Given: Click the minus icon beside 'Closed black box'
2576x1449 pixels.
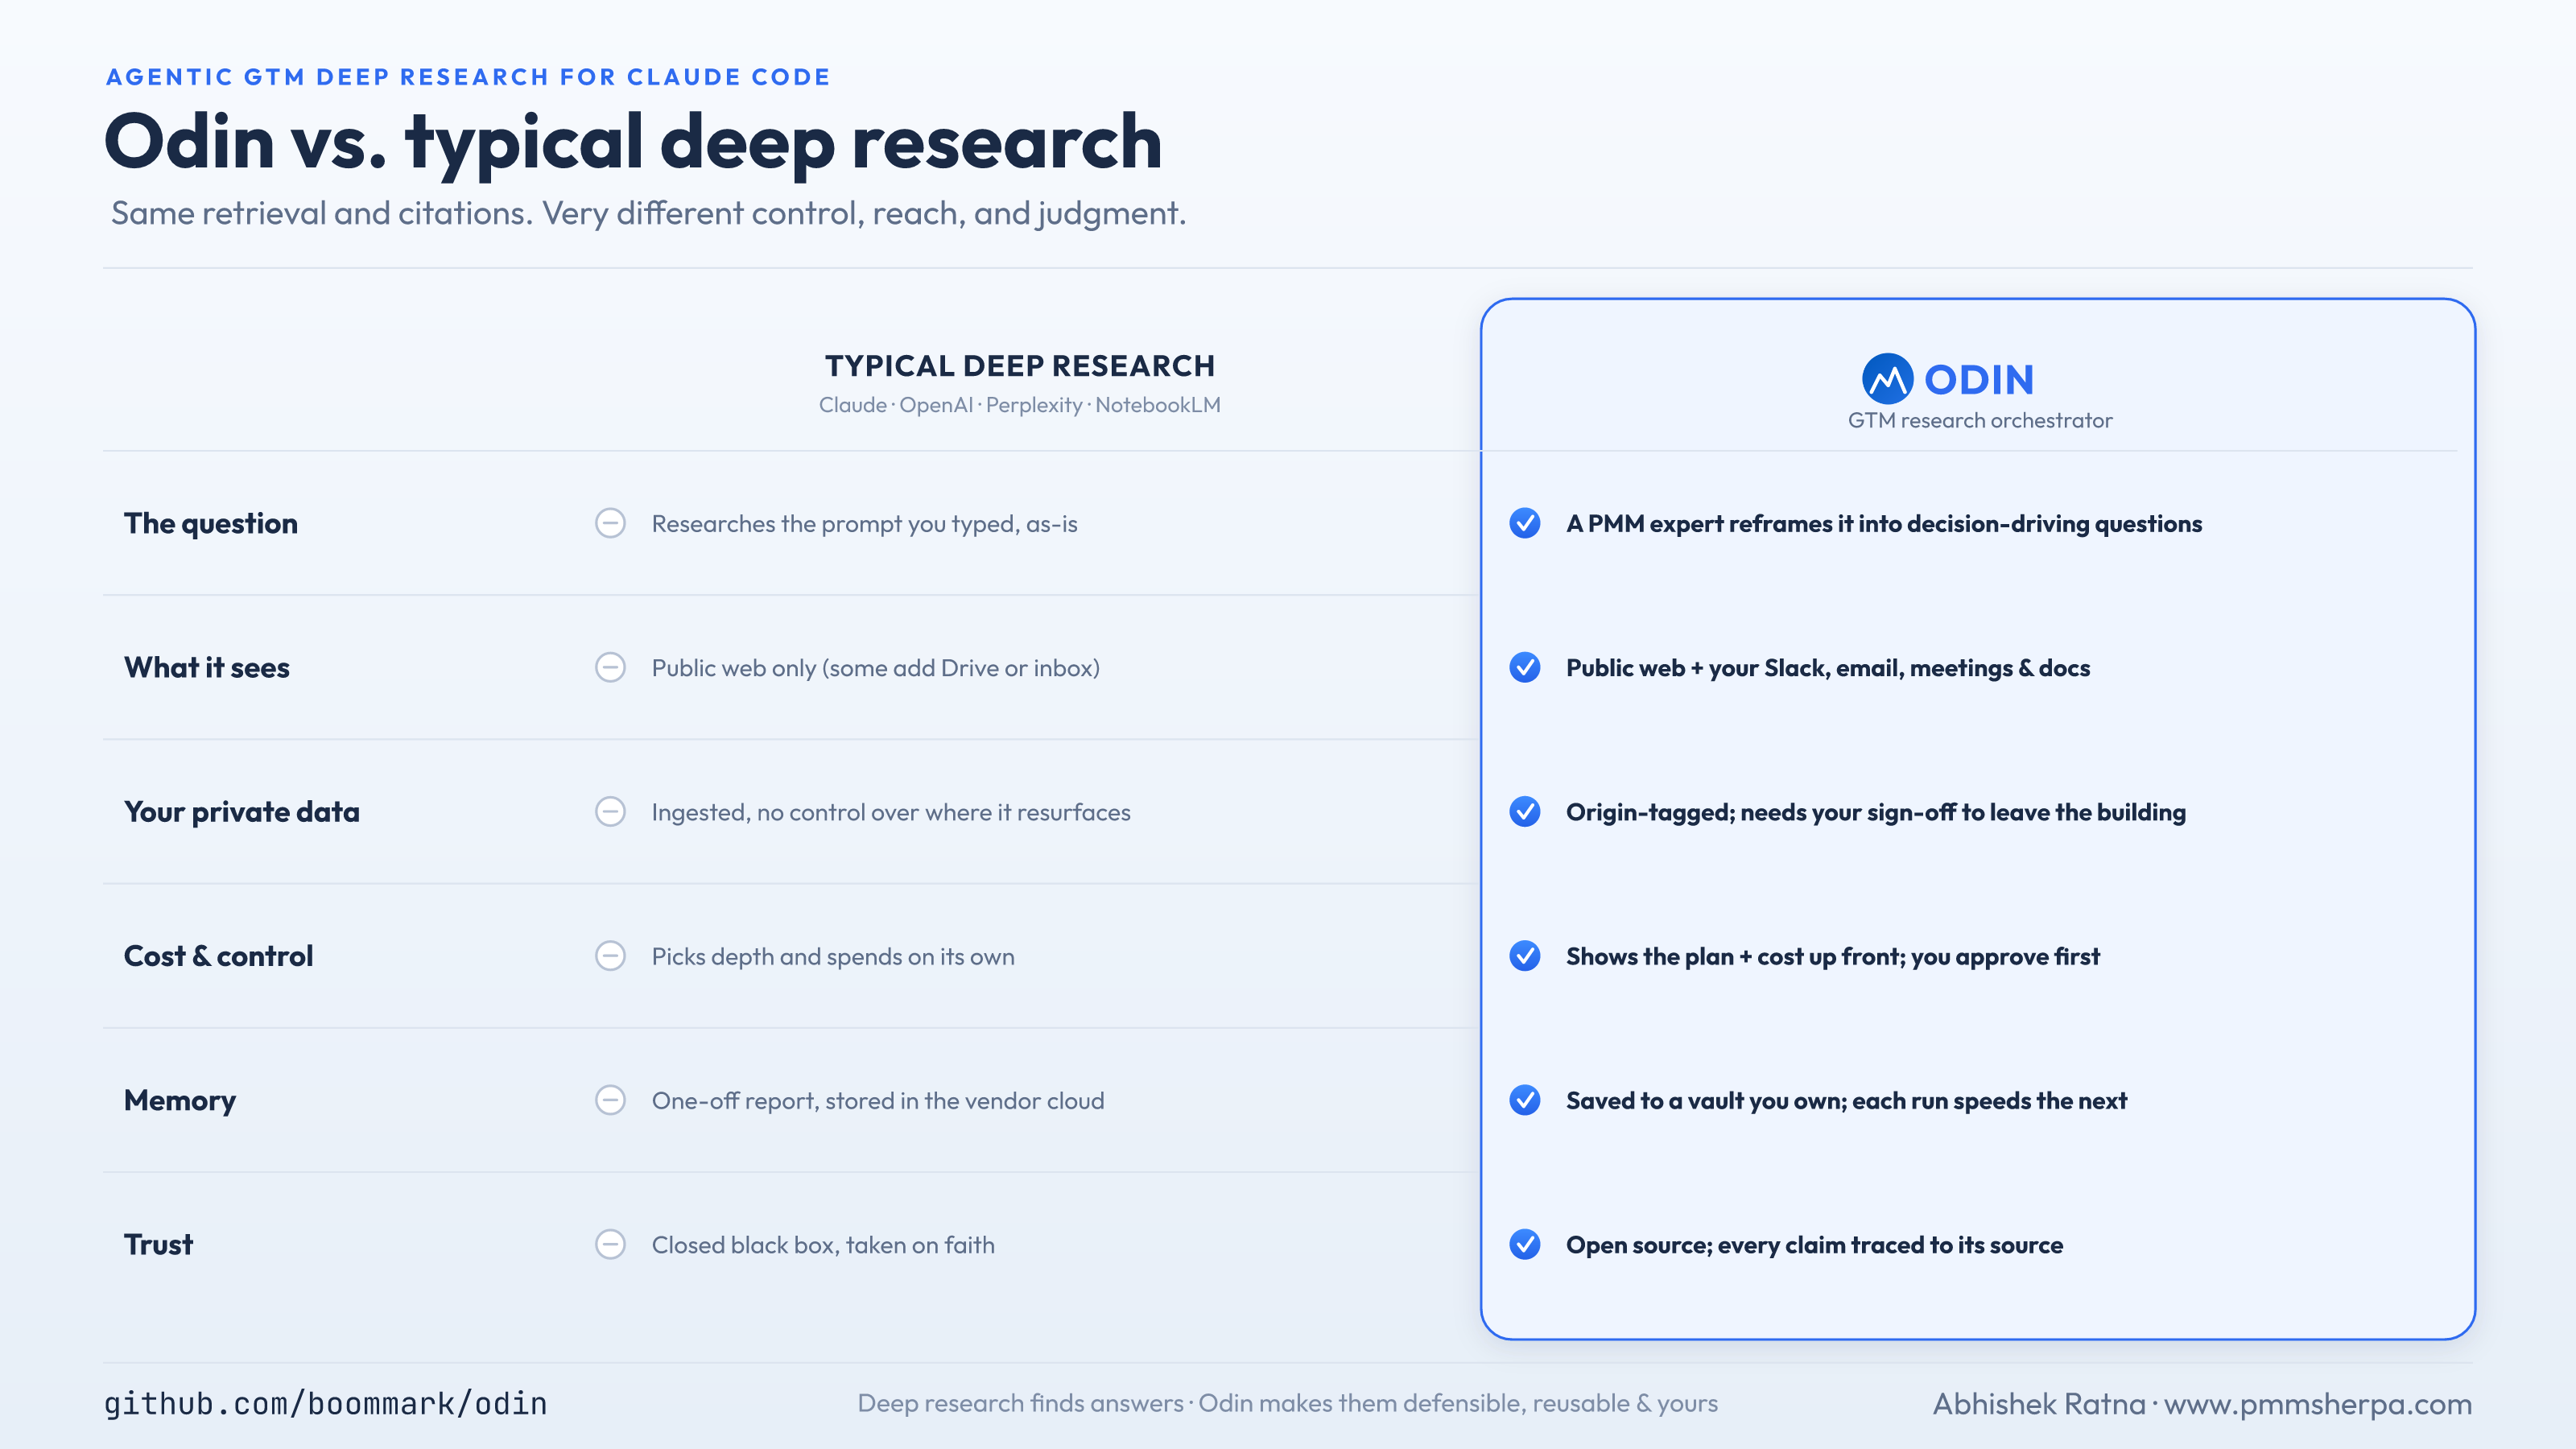Looking at the screenshot, I should 610,1244.
